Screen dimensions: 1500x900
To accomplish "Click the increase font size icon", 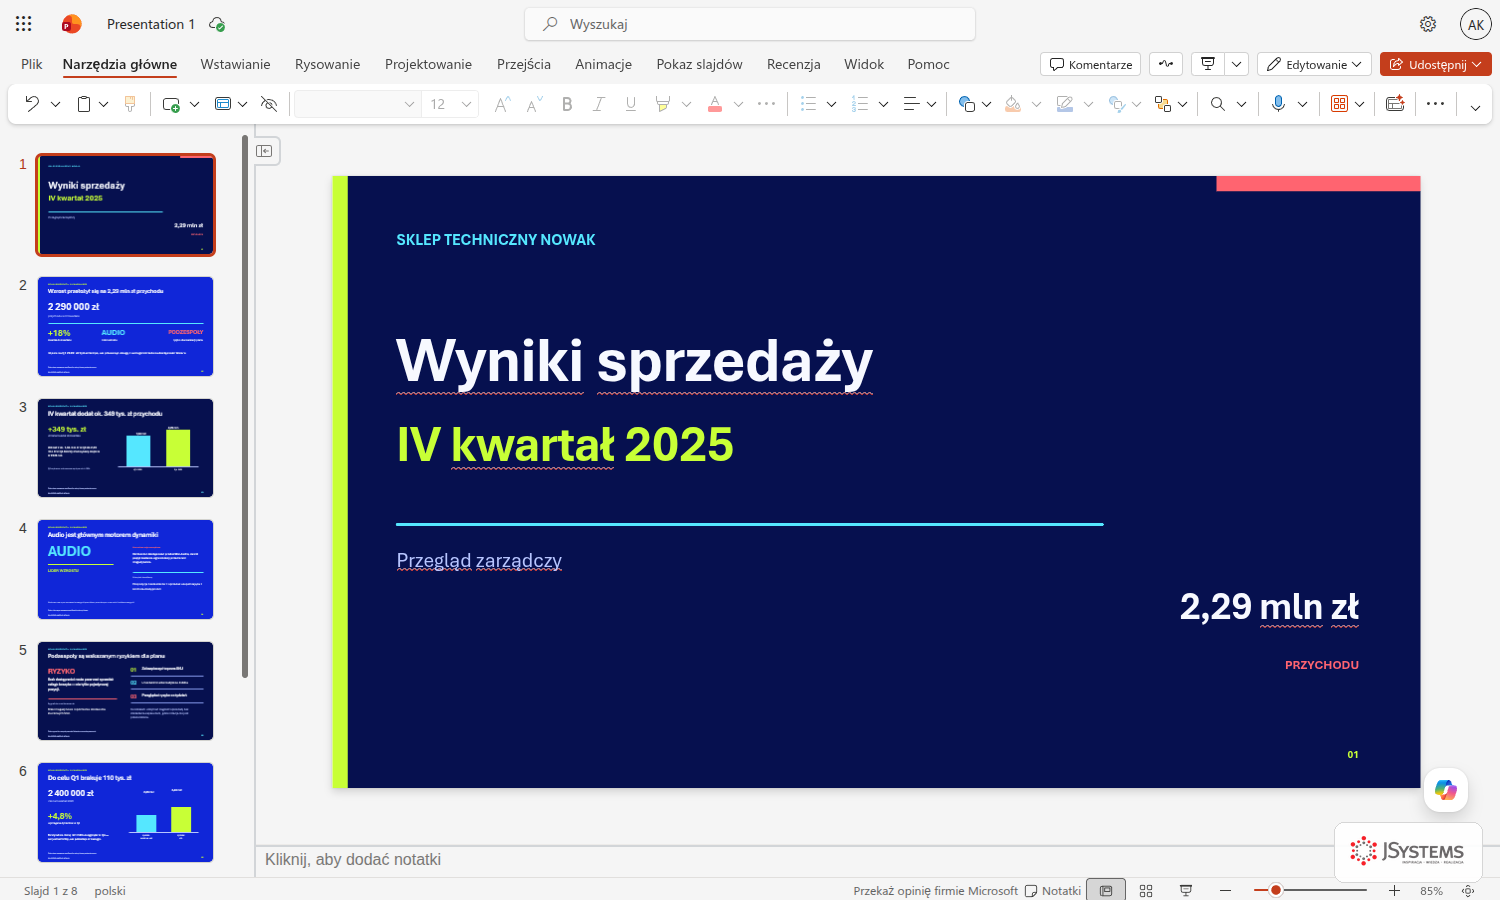I will click(503, 104).
